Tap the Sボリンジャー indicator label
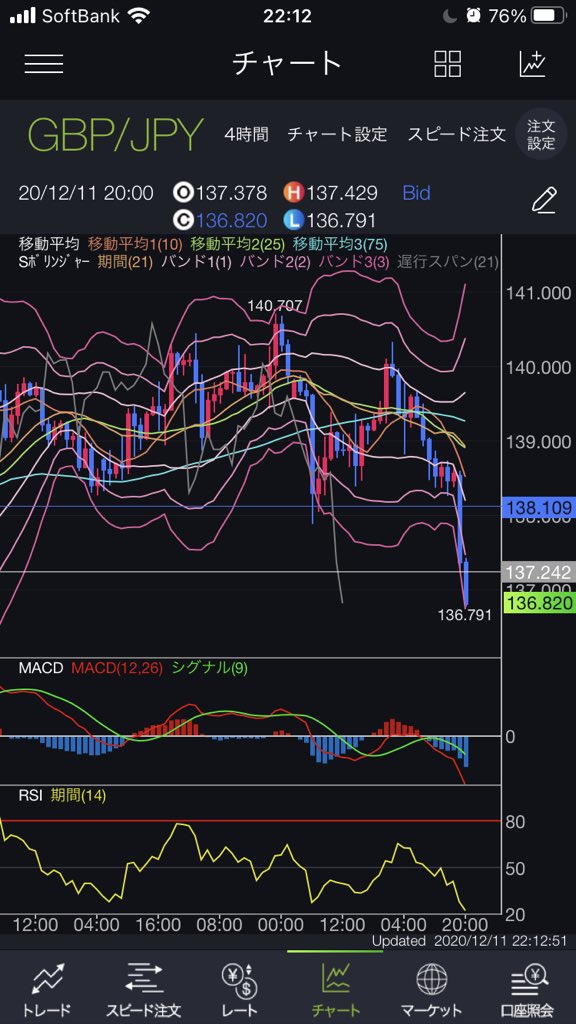This screenshot has width=576, height=1024. point(55,263)
